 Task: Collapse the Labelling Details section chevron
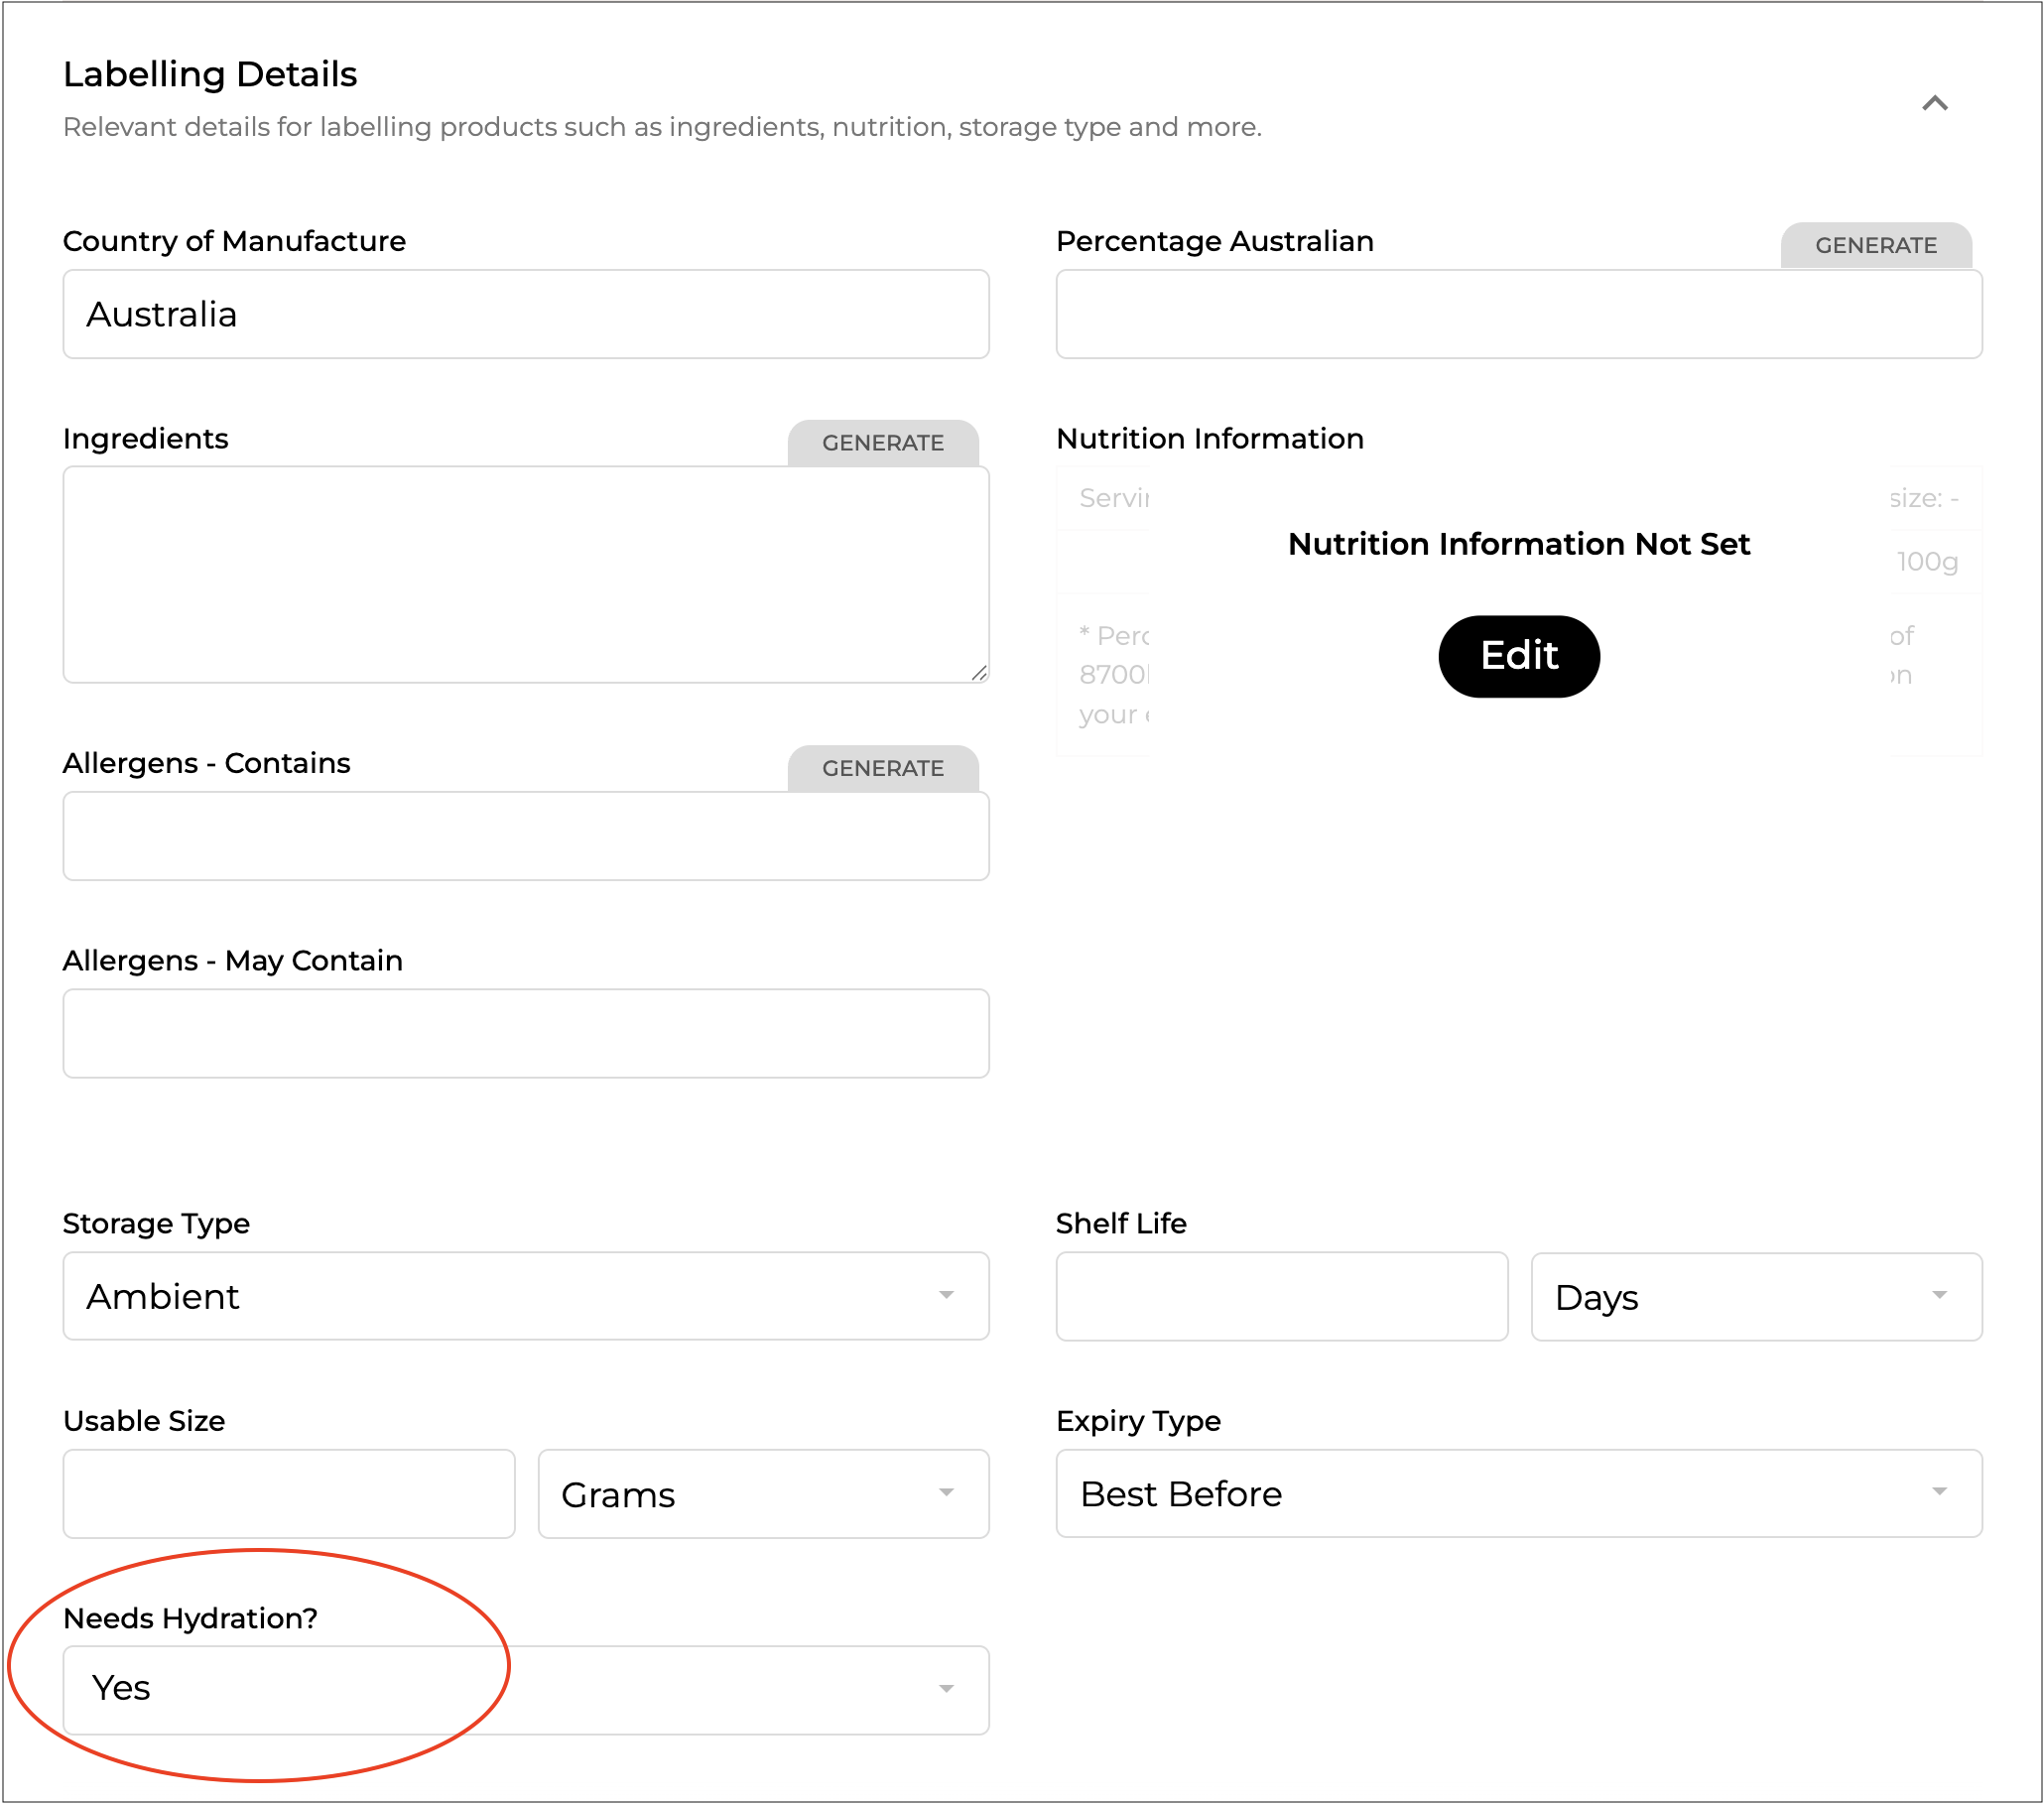(x=1934, y=103)
